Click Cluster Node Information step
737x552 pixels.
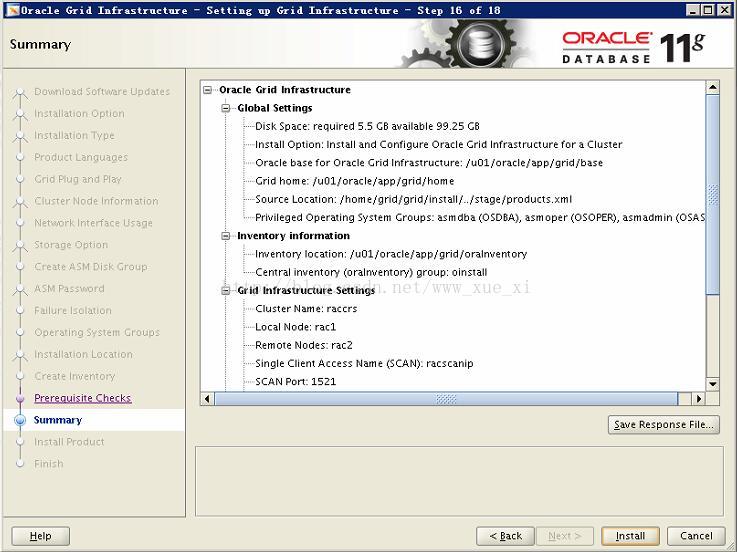click(x=96, y=201)
